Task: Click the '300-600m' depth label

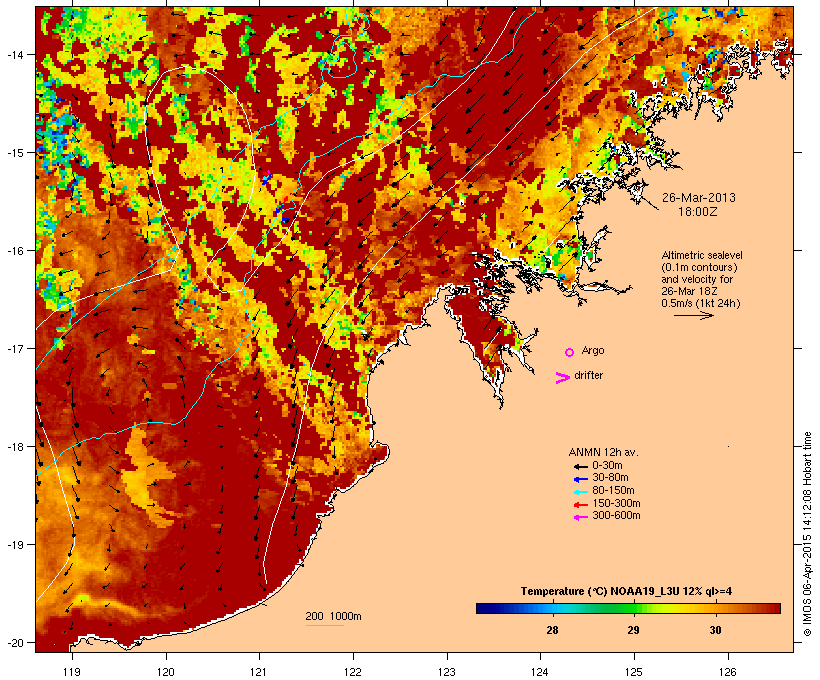Action: tap(616, 516)
